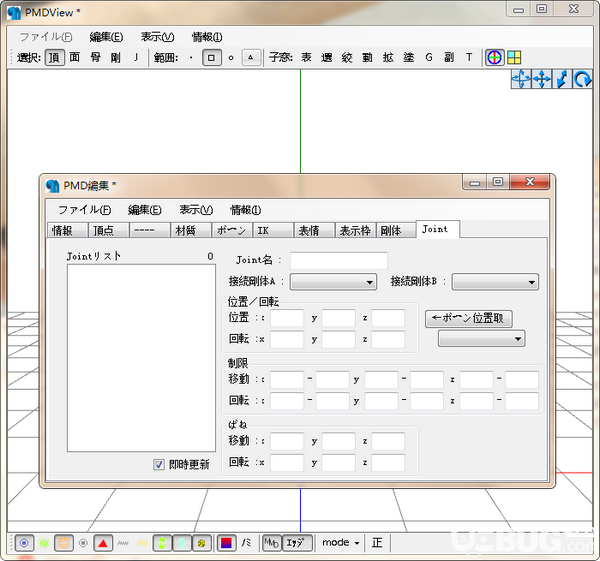The width and height of the screenshot is (600, 561).
Task: Click the red-blue gradient square icon
Action: tap(227, 543)
